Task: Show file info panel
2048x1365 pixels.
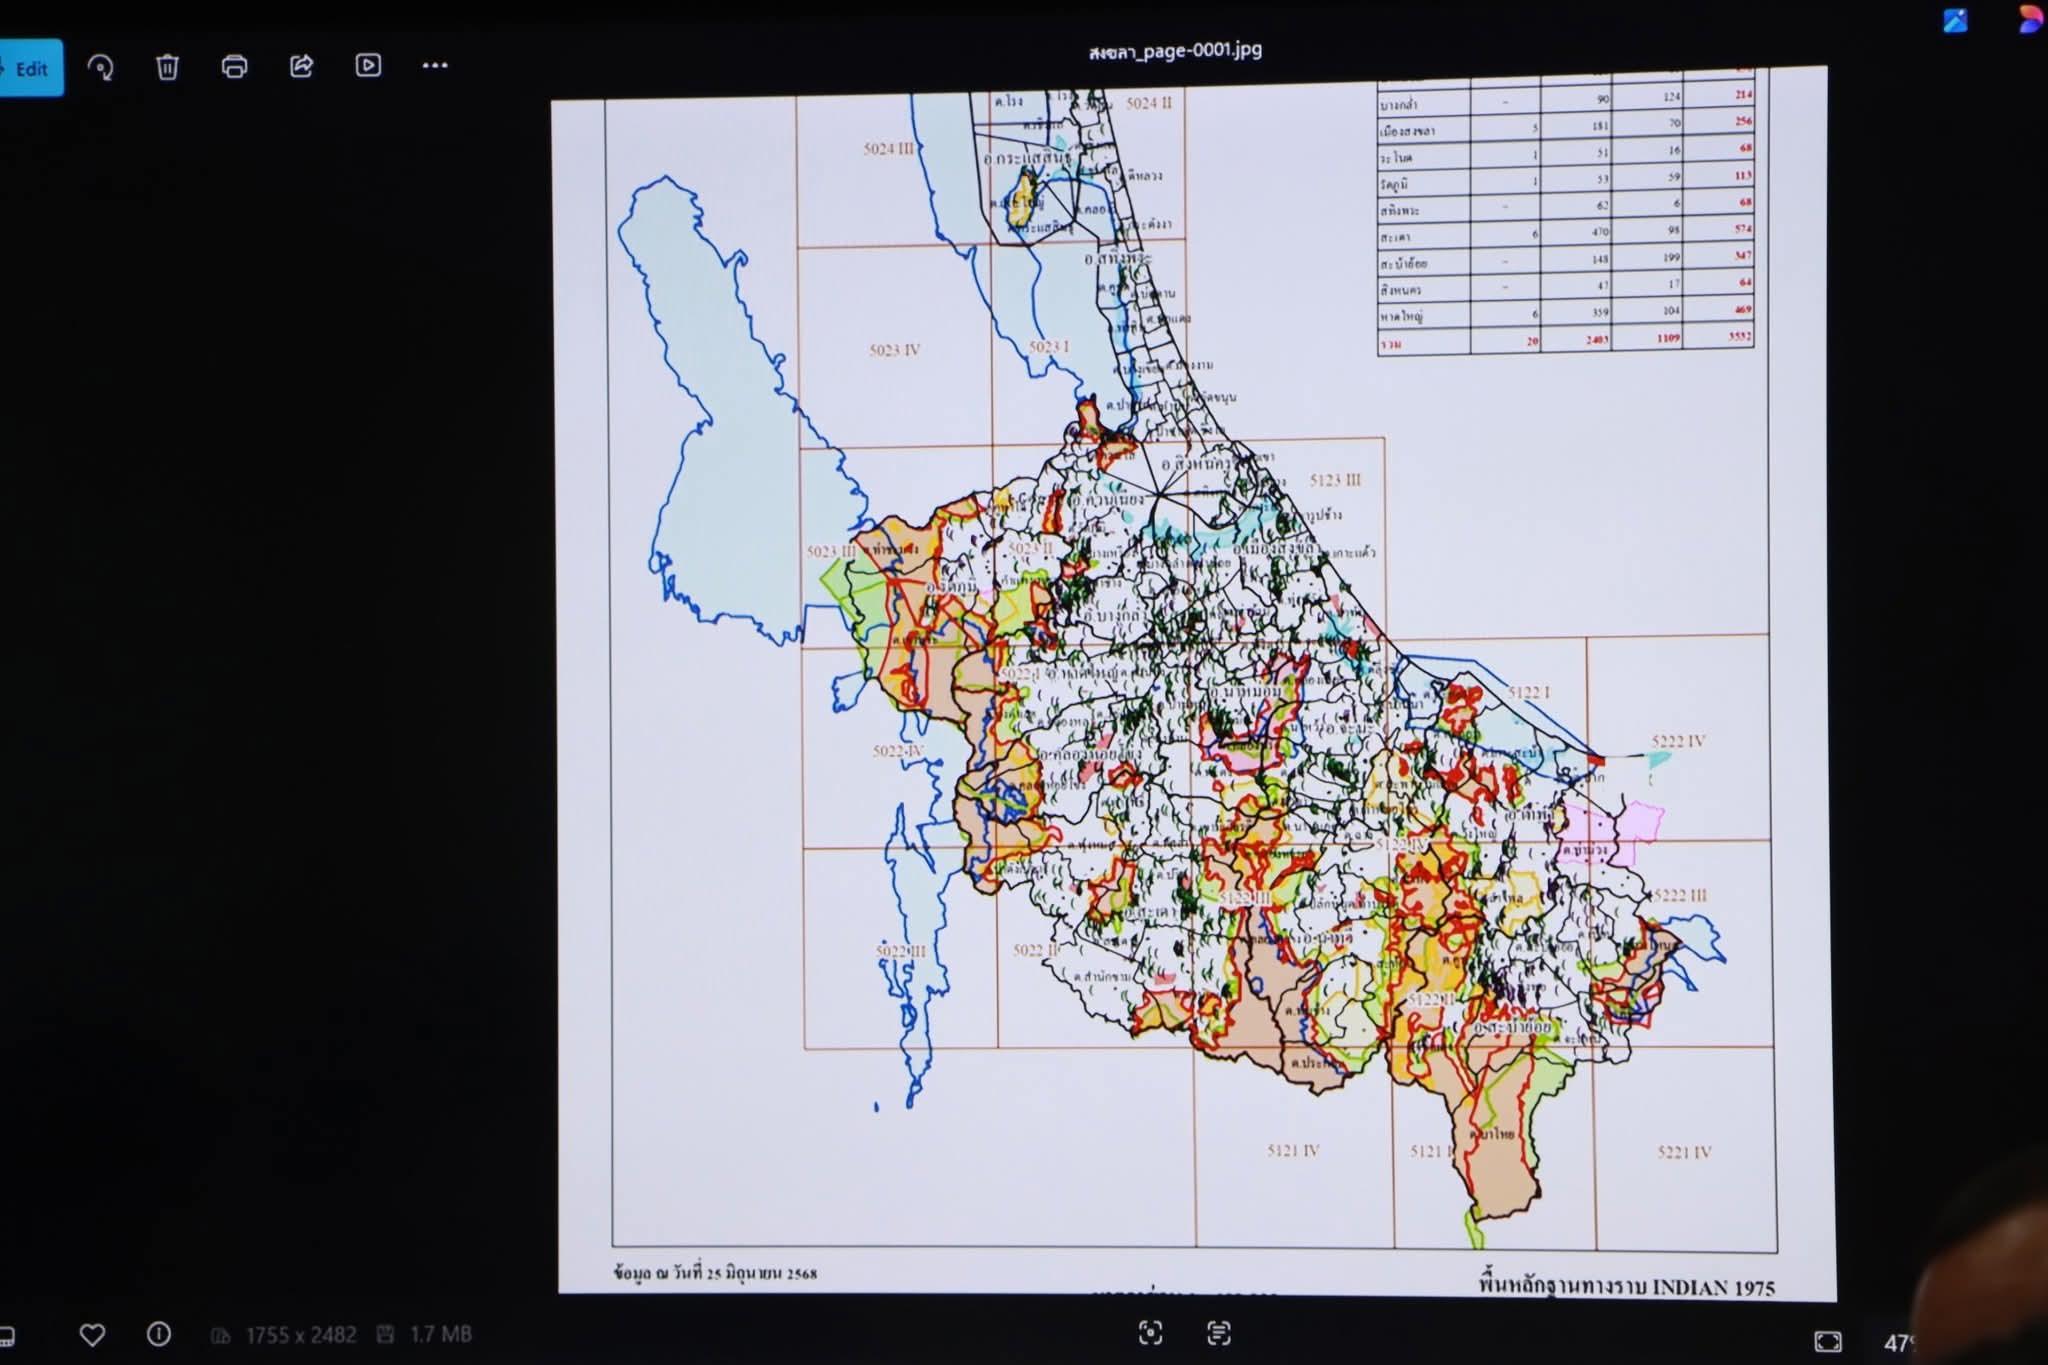Action: click(x=158, y=1334)
